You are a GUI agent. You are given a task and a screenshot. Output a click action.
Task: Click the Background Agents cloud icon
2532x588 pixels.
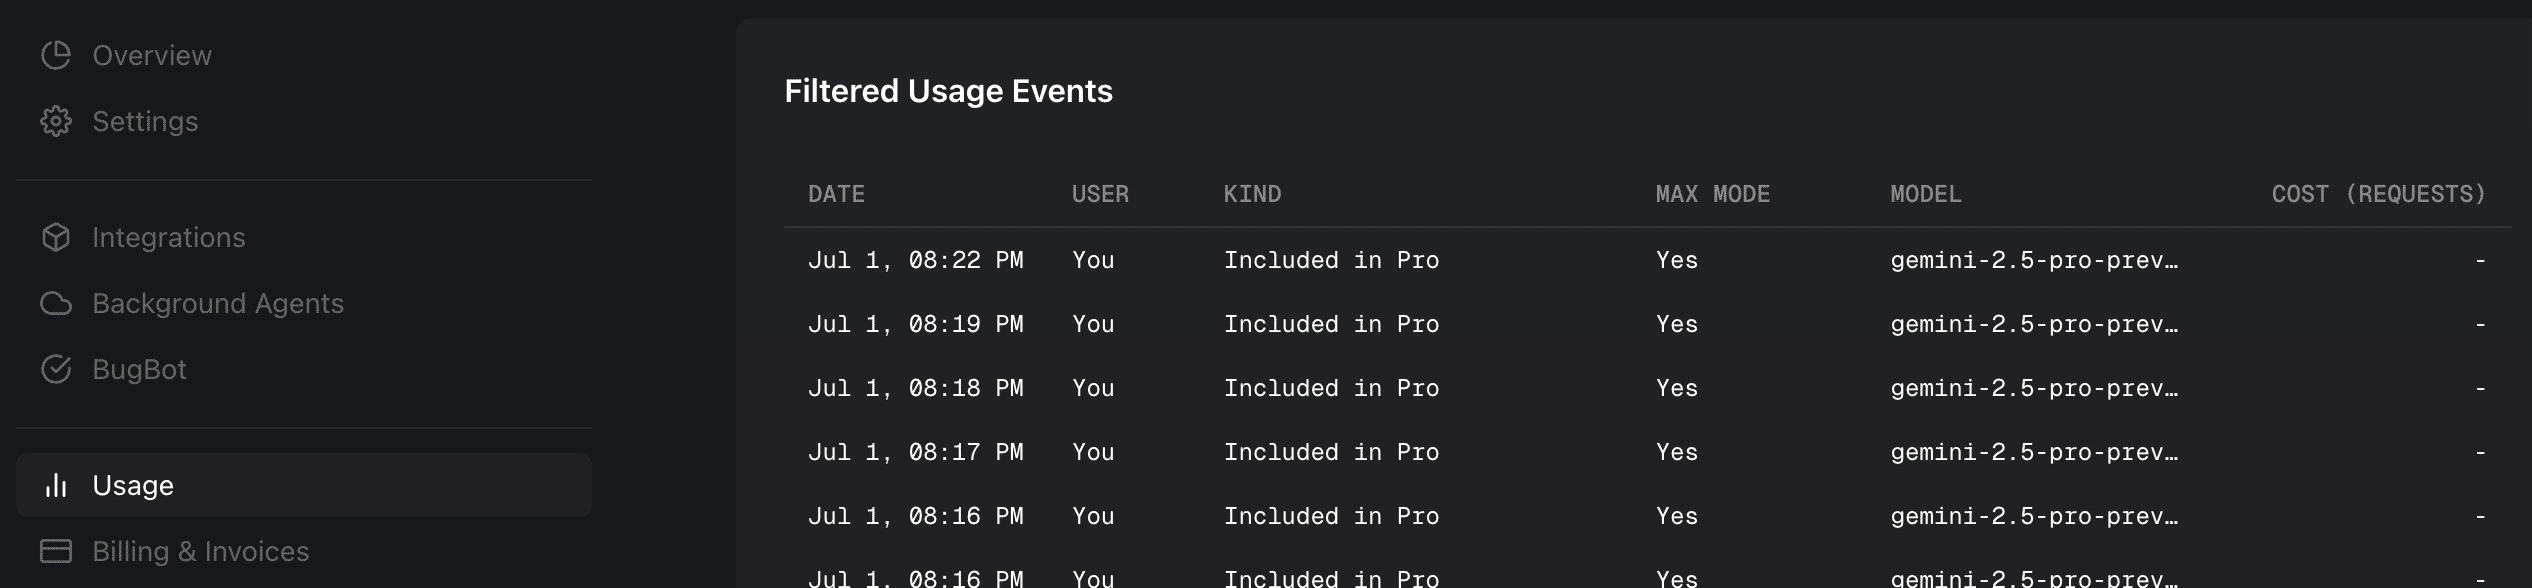(x=56, y=303)
